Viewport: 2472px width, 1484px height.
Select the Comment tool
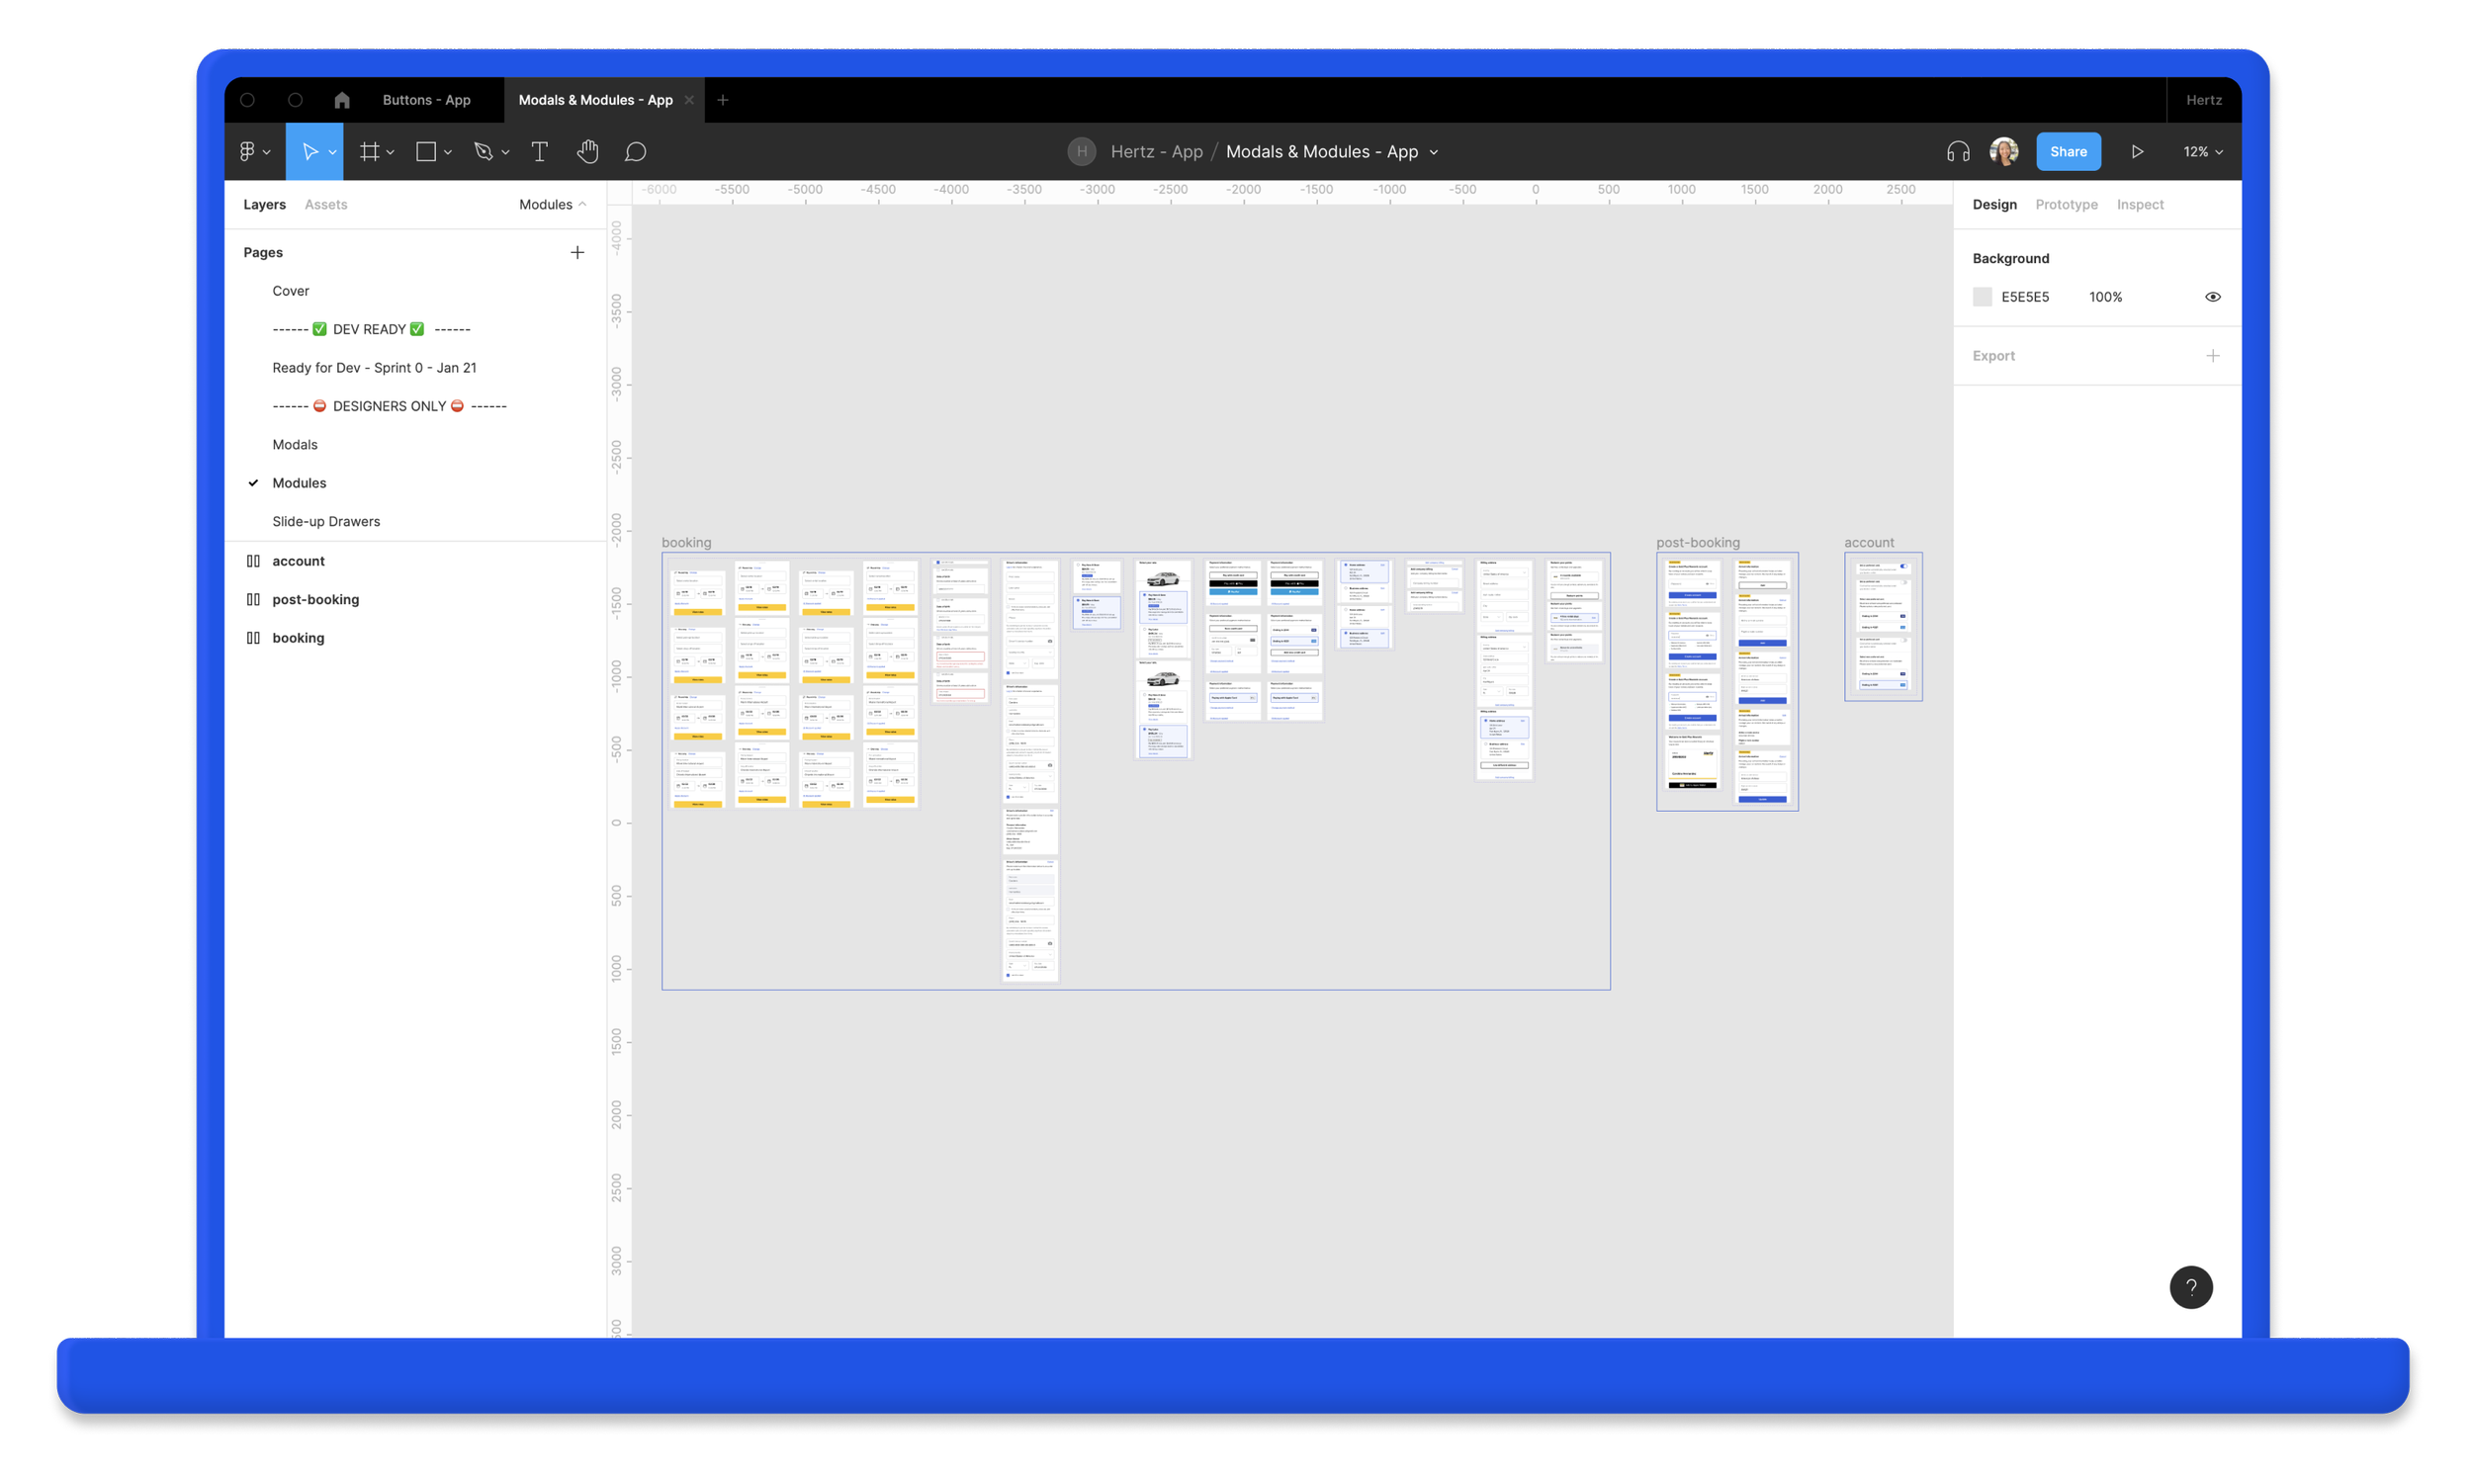(635, 152)
